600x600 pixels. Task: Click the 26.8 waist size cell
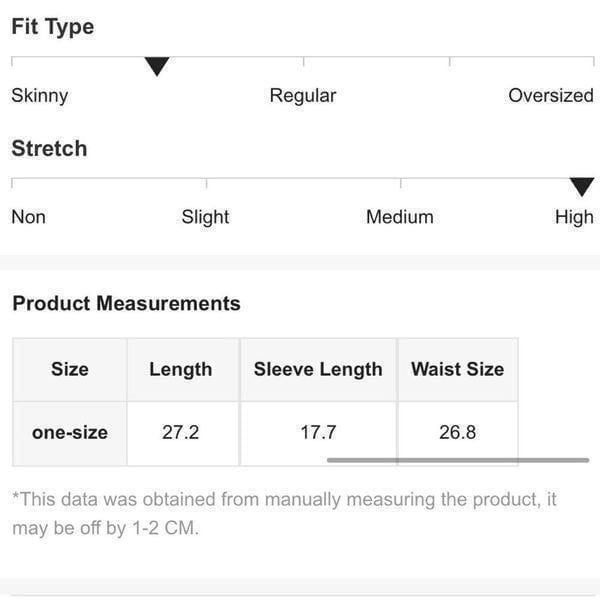458,433
